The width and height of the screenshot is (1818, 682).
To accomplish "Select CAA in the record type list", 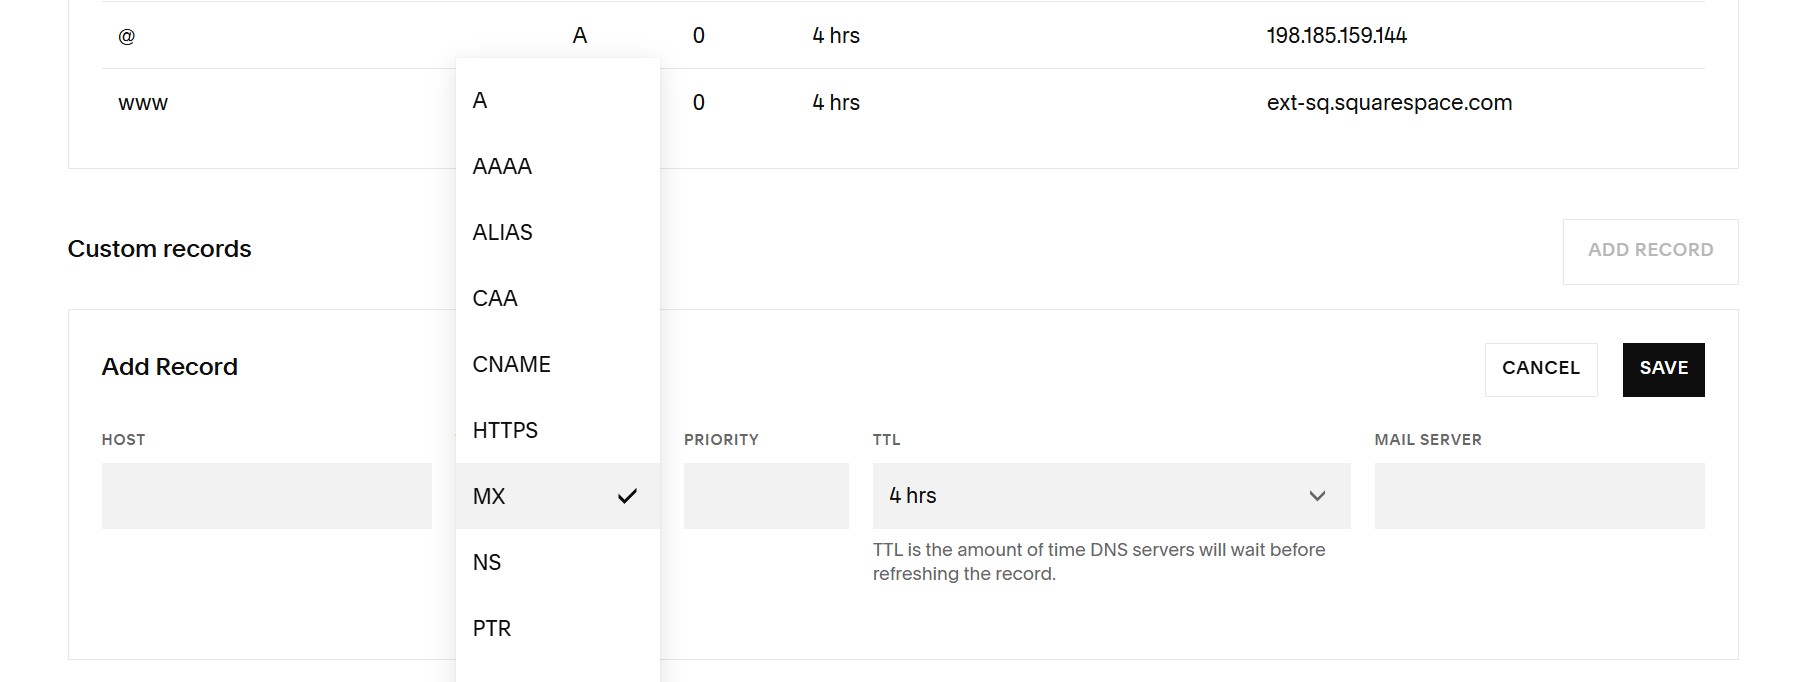I will (x=495, y=299).
